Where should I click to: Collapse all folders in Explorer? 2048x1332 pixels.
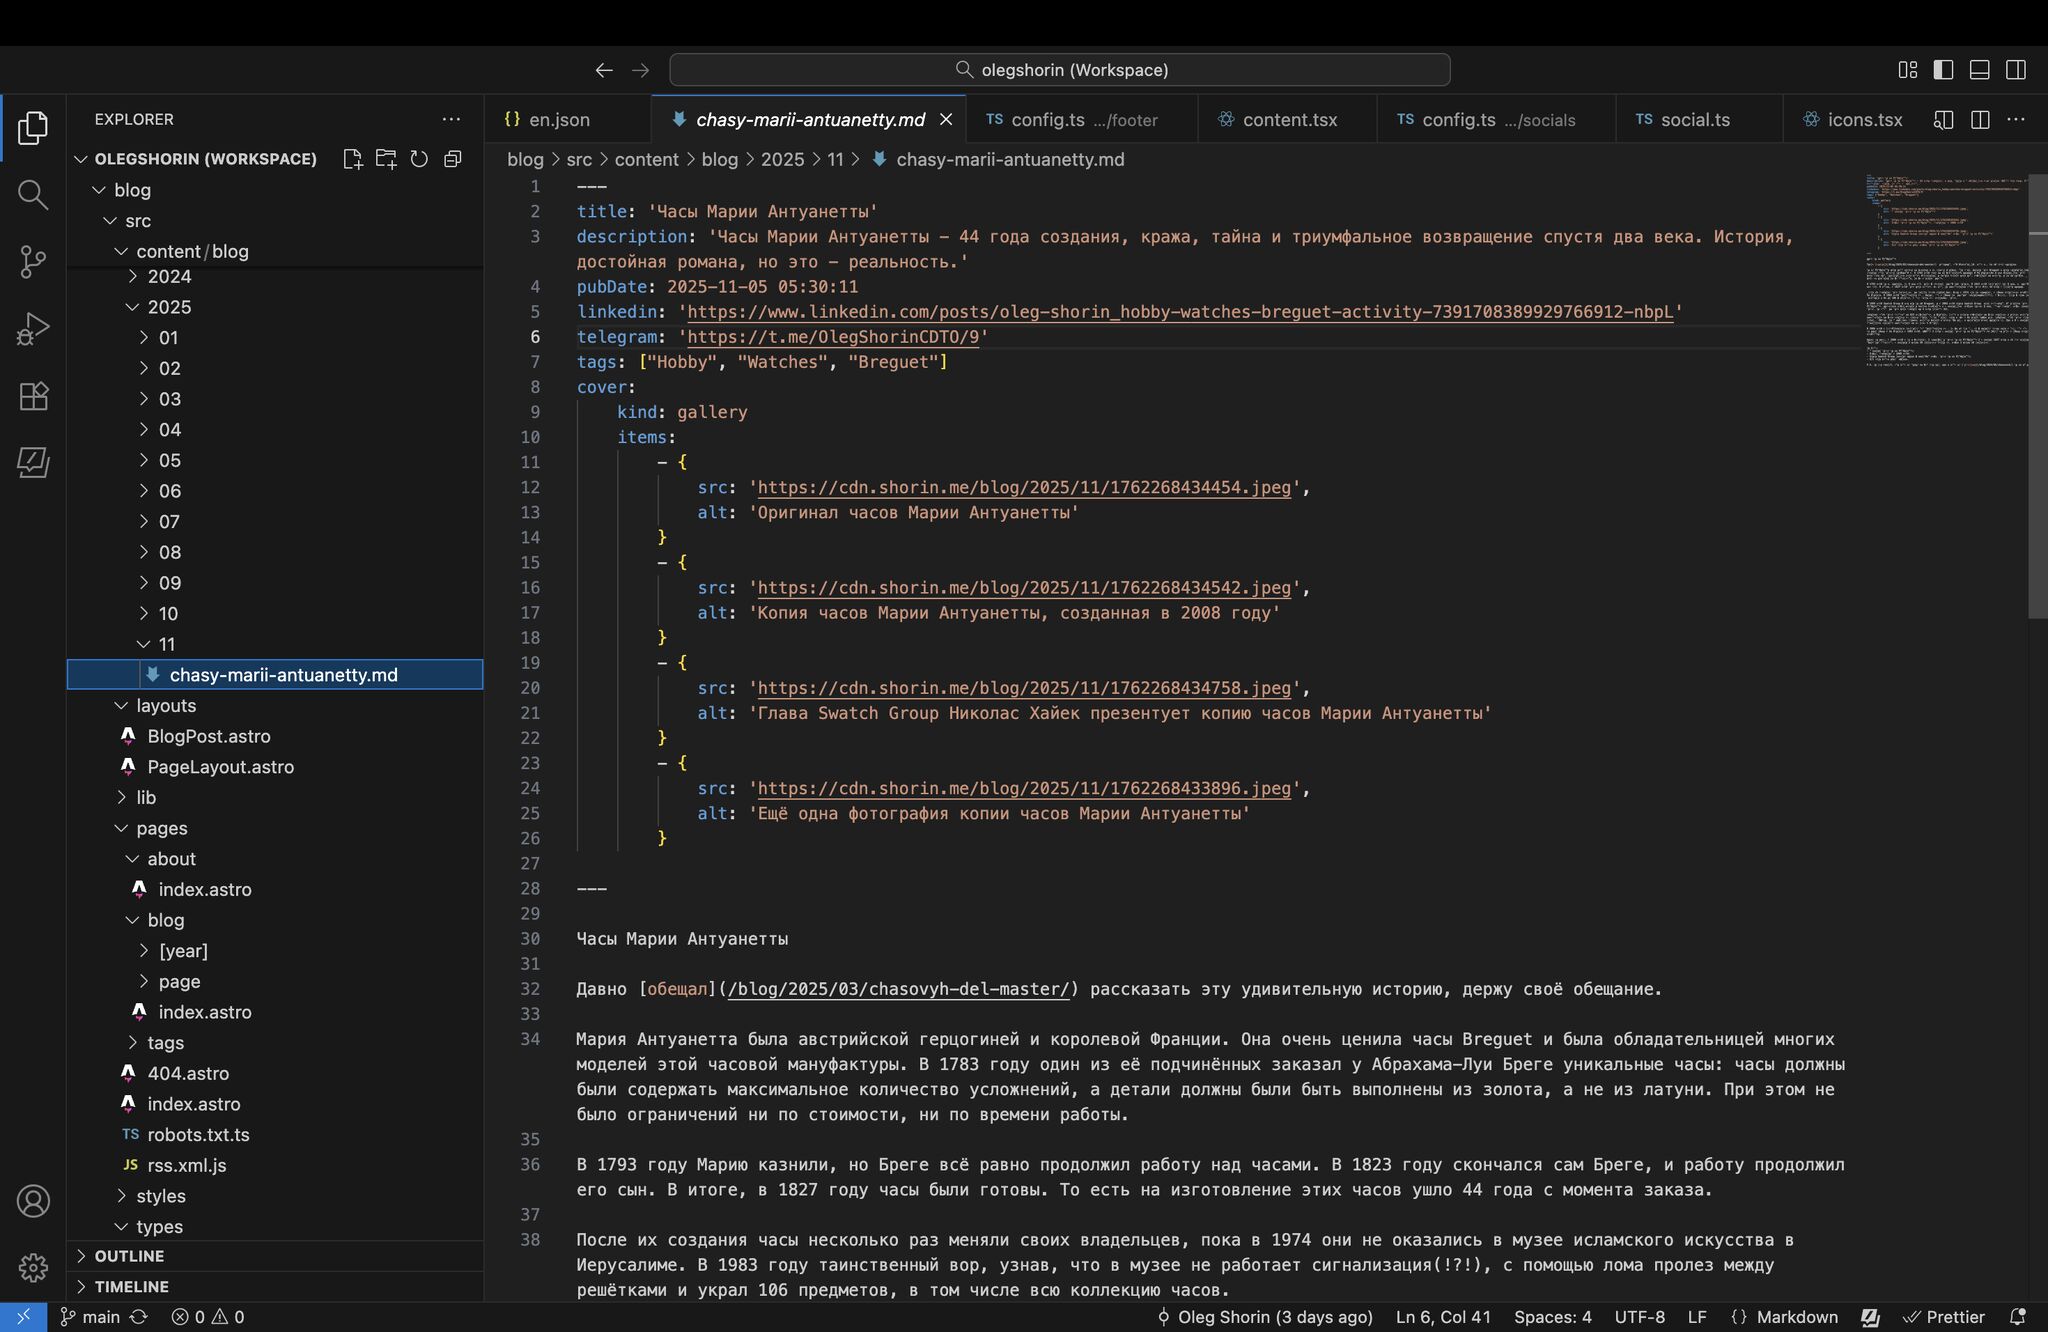point(453,159)
